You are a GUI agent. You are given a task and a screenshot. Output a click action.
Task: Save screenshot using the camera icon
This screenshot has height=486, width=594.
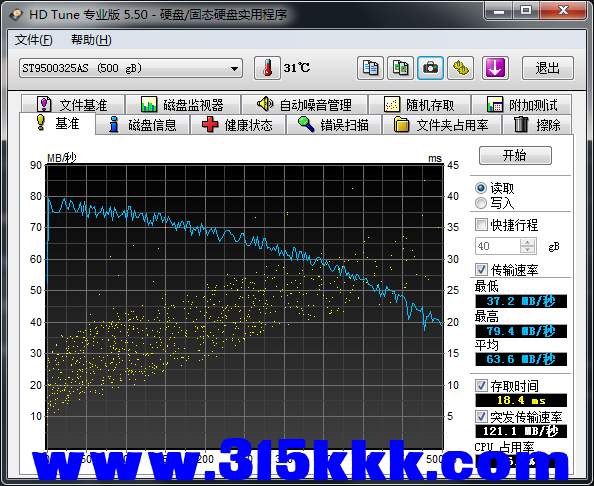[430, 68]
